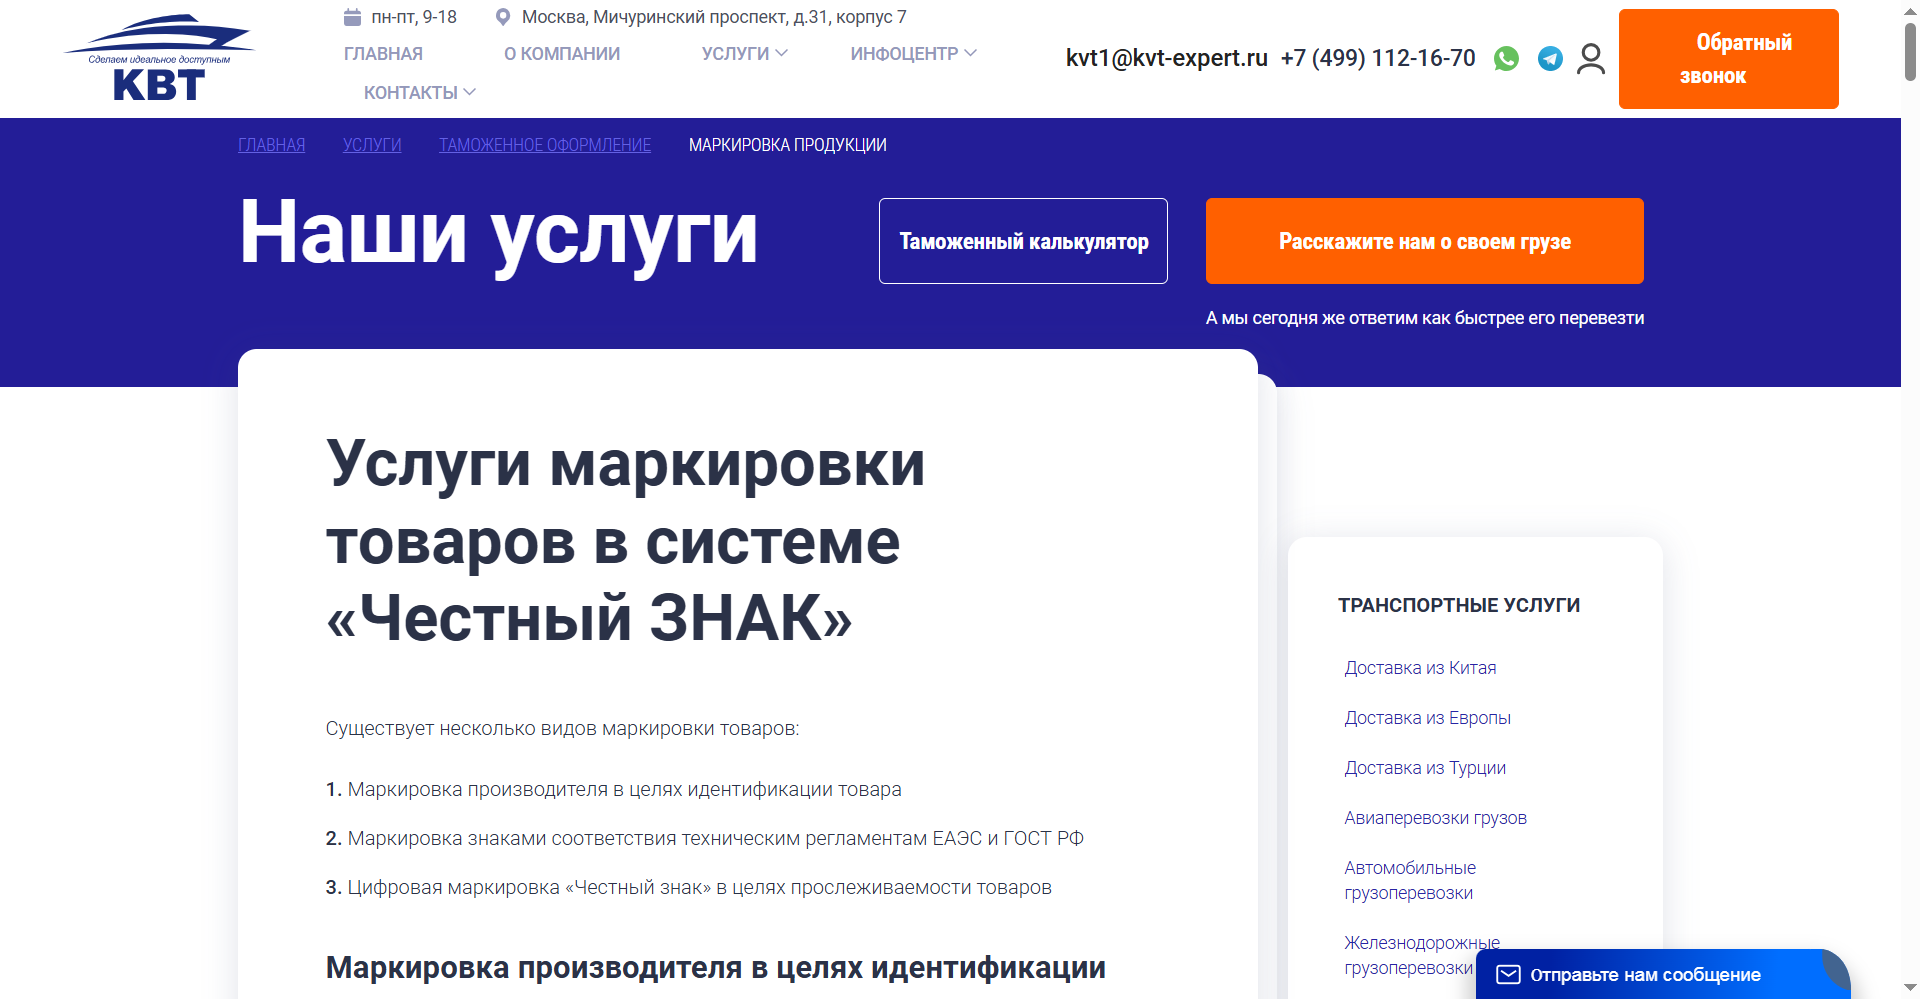Open Telegram channel icon in header
The width and height of the screenshot is (1920, 999).
coord(1549,58)
